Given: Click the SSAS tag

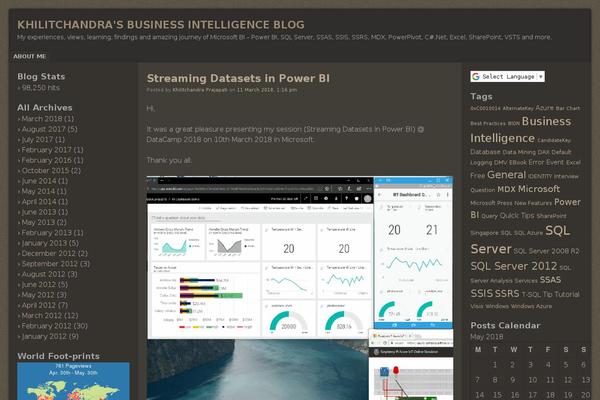Looking at the screenshot, I should [x=550, y=280].
